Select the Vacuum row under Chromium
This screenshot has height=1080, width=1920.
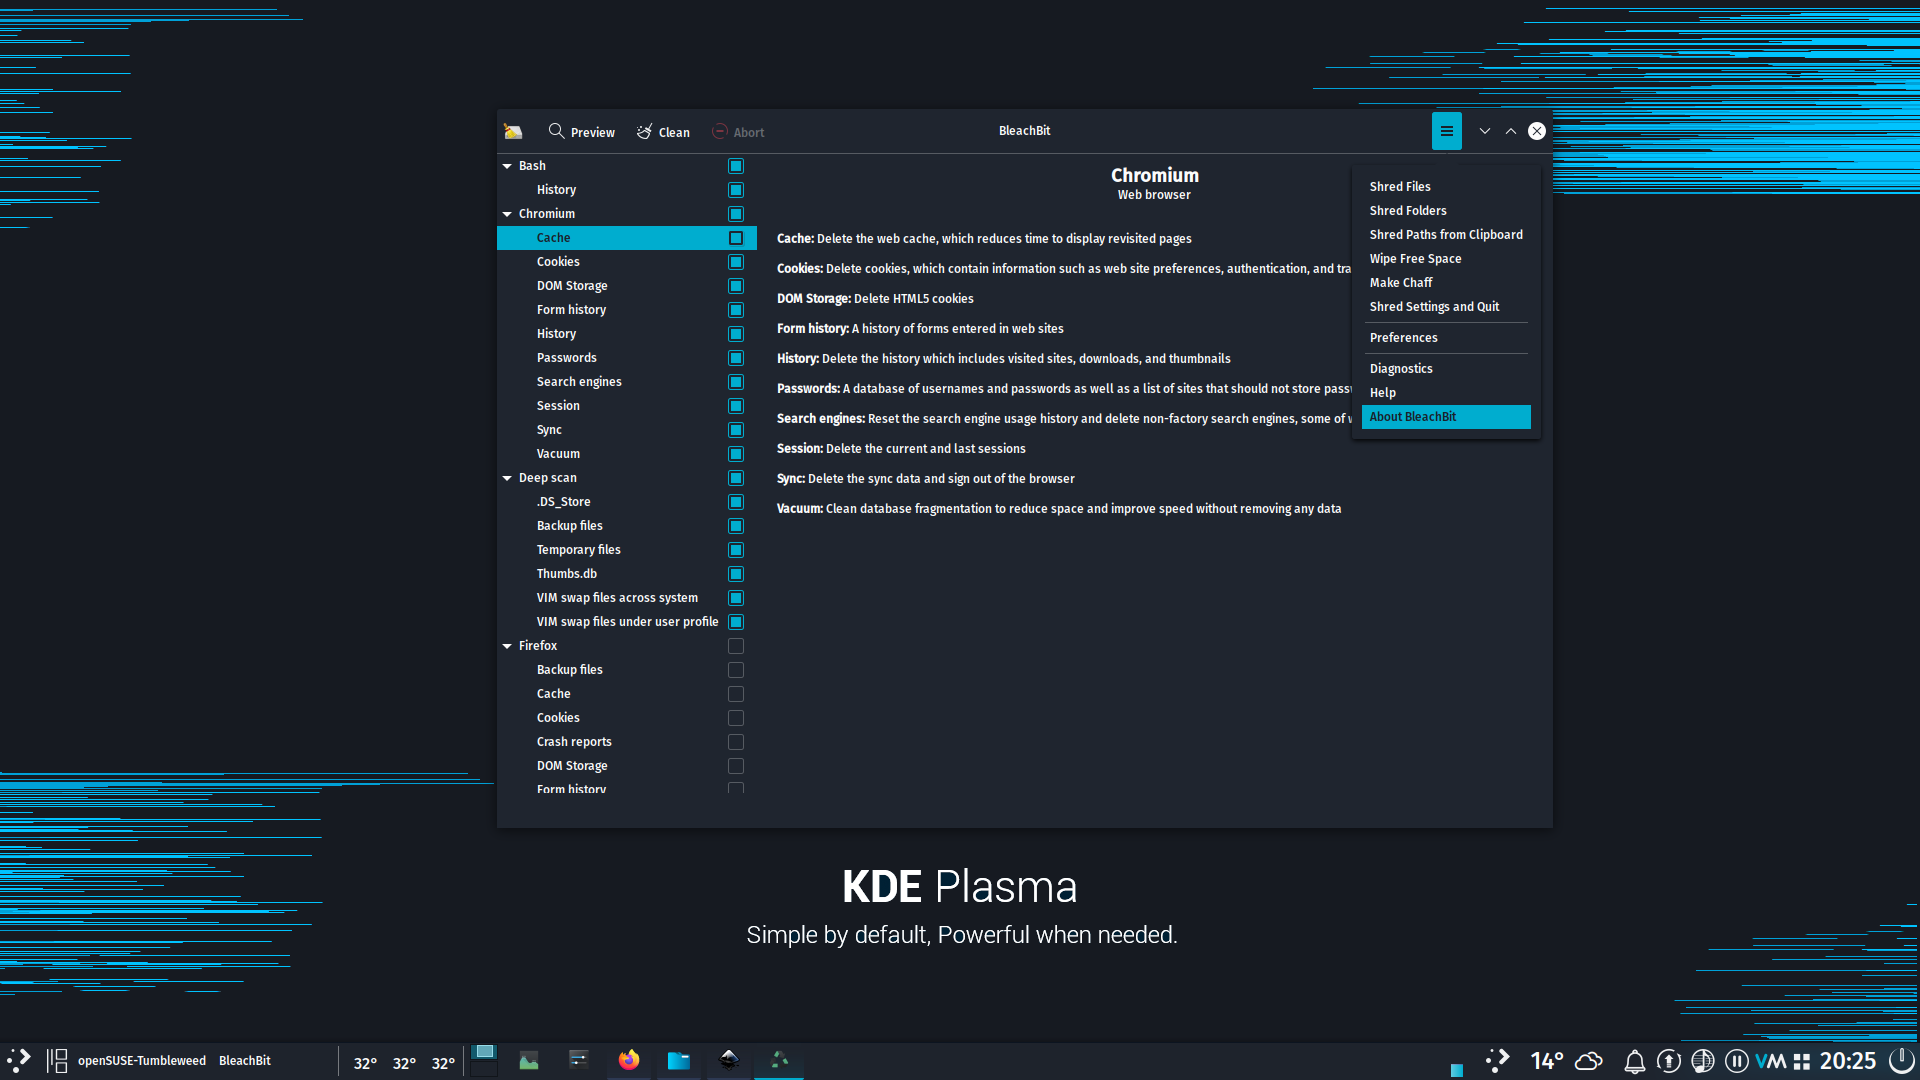(627, 454)
